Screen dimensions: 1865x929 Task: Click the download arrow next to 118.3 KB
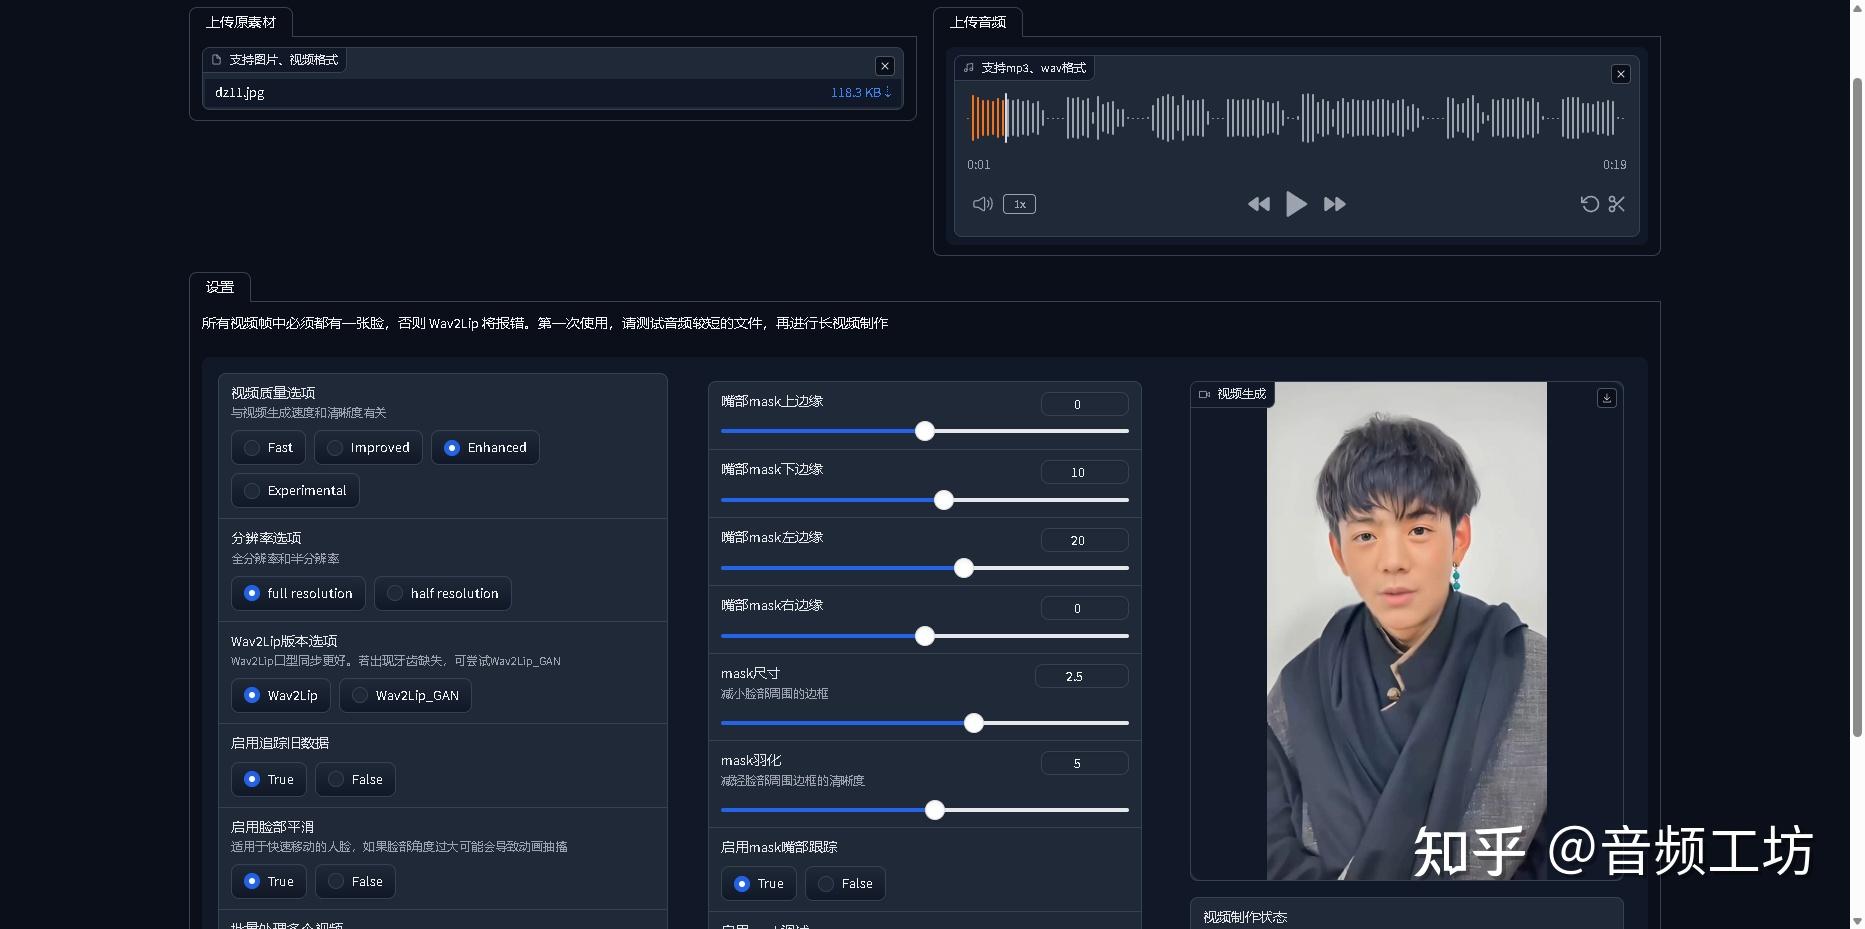(888, 92)
